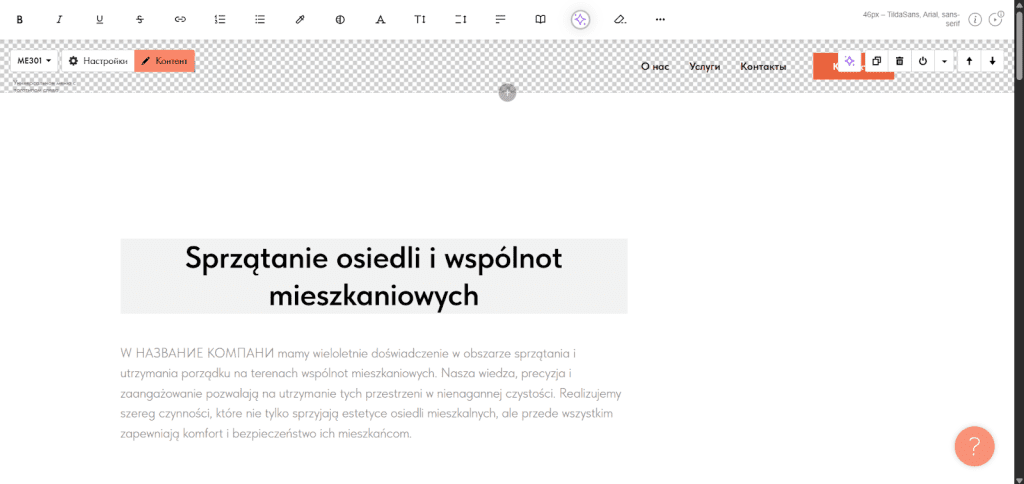Open more formatting options (three dots)
Image resolution: width=1024 pixels, height=484 pixels.
point(660,20)
